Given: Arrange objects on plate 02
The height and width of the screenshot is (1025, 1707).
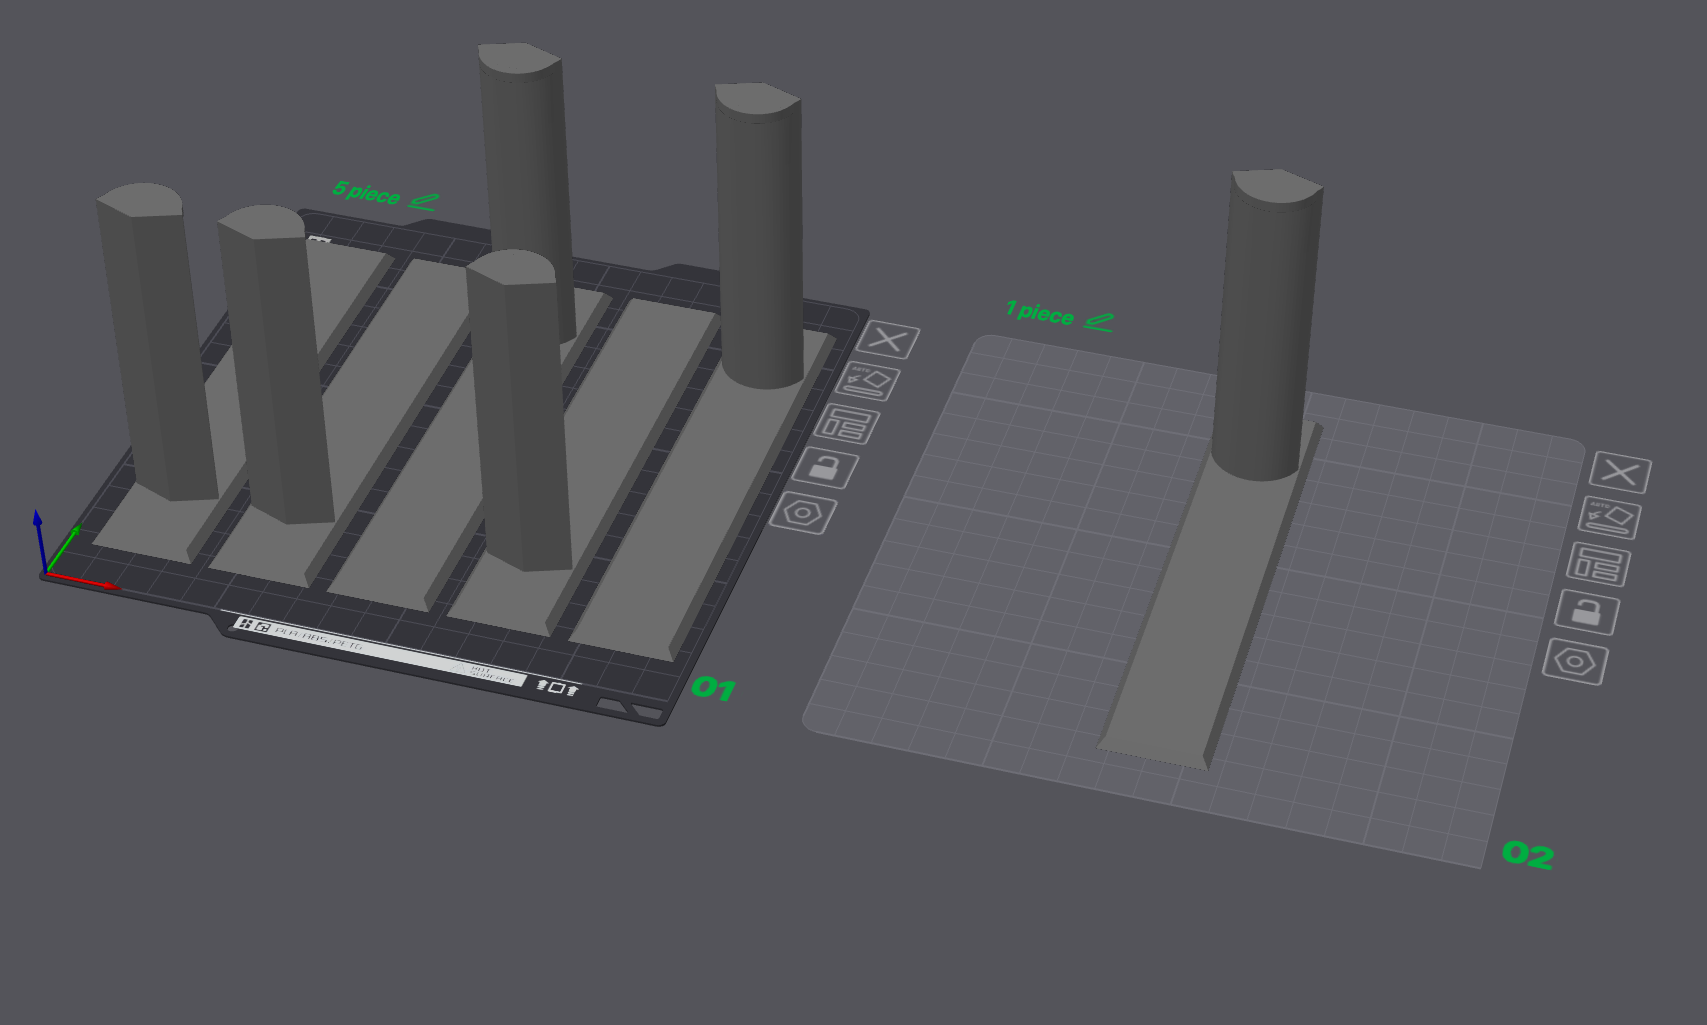Looking at the screenshot, I should click(1598, 565).
